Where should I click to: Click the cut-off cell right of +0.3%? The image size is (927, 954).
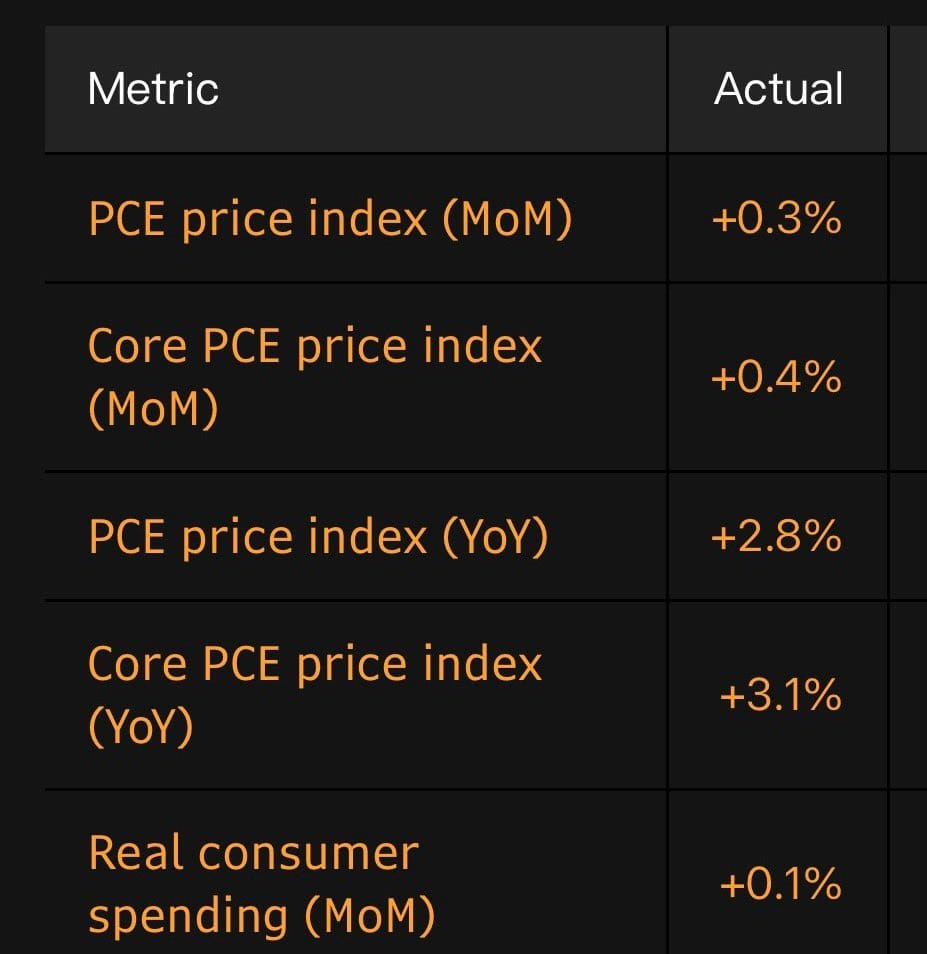[909, 219]
